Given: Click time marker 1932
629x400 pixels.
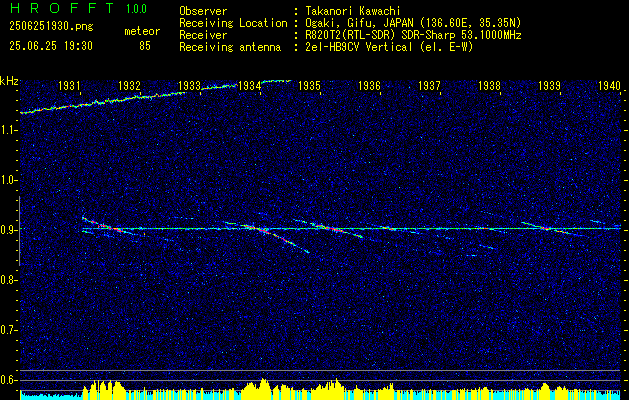Looking at the screenshot, I should [129, 85].
